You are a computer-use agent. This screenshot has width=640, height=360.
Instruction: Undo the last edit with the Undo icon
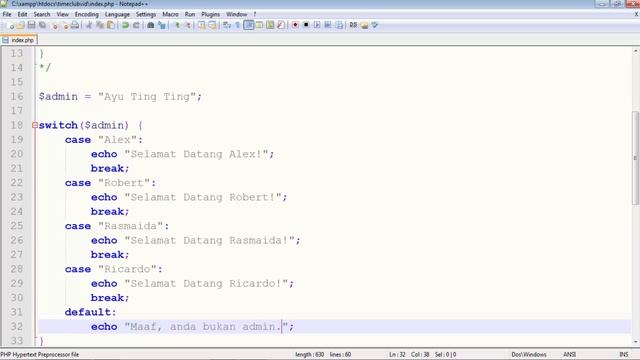click(x=125, y=25)
